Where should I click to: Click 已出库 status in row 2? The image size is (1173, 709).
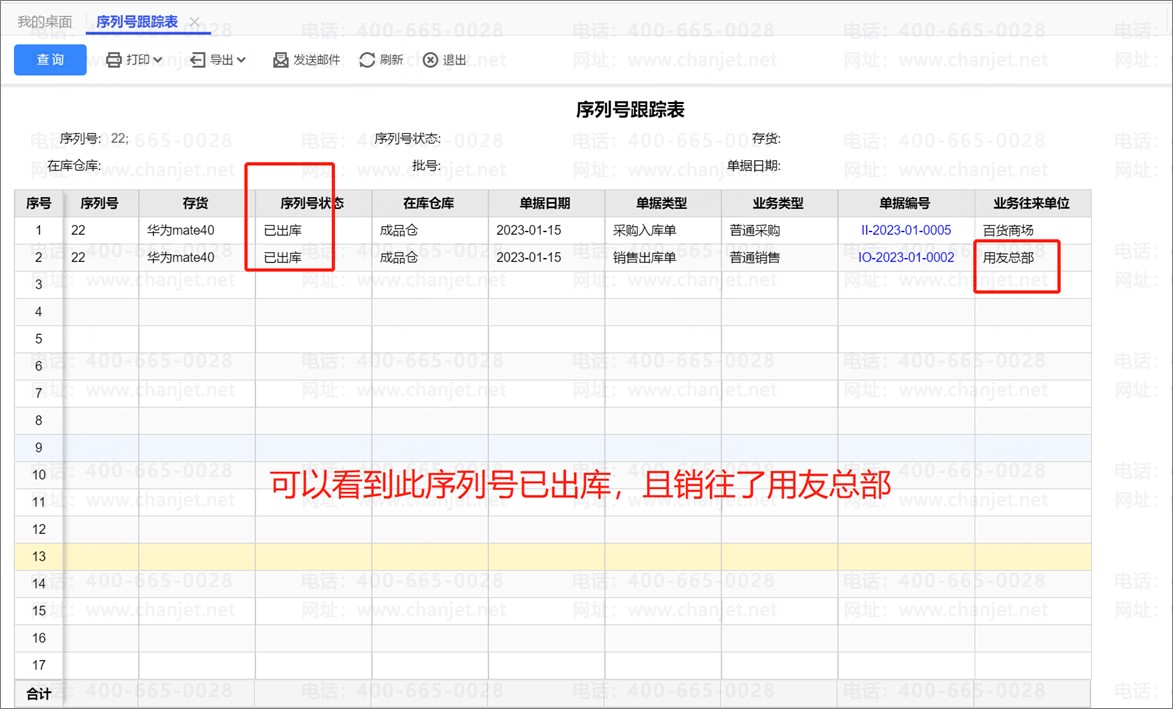coord(283,257)
